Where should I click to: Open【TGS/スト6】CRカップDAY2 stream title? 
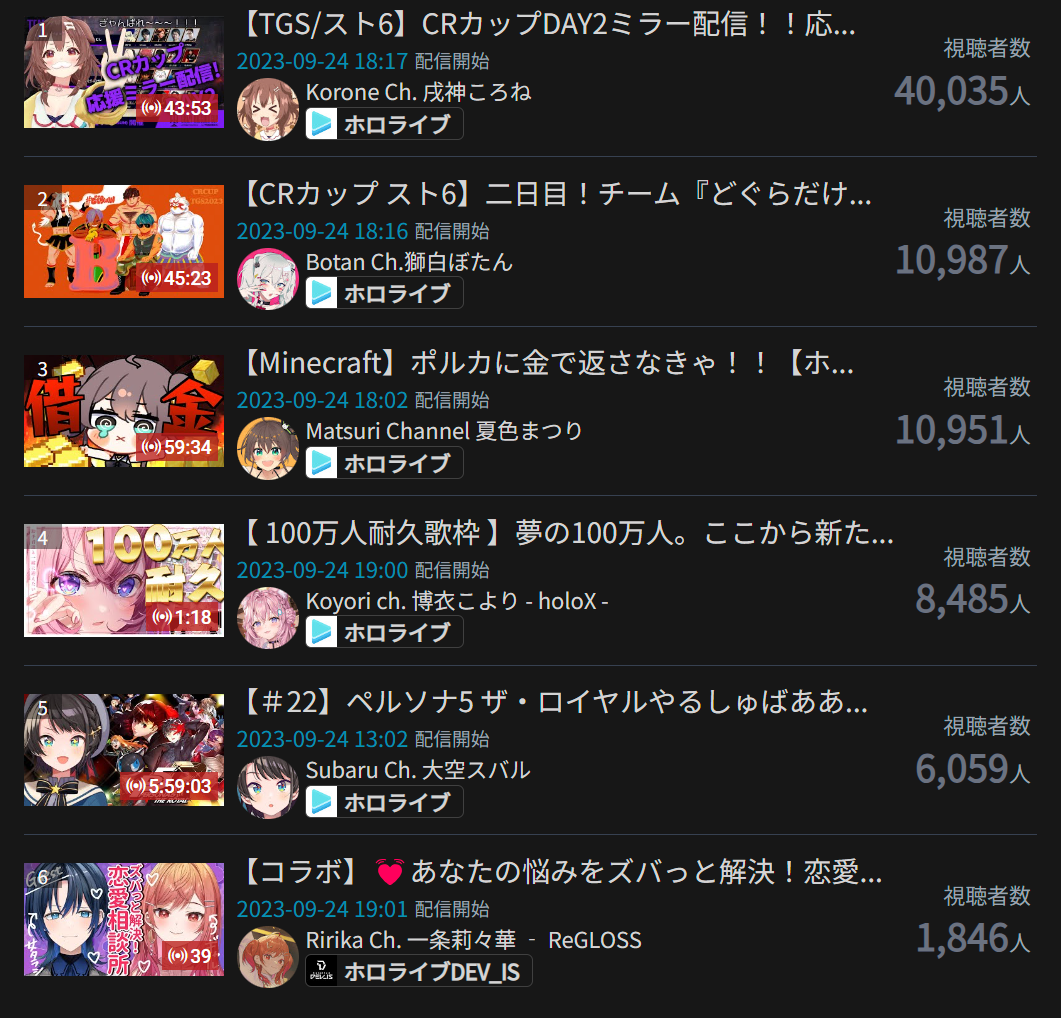tap(547, 25)
